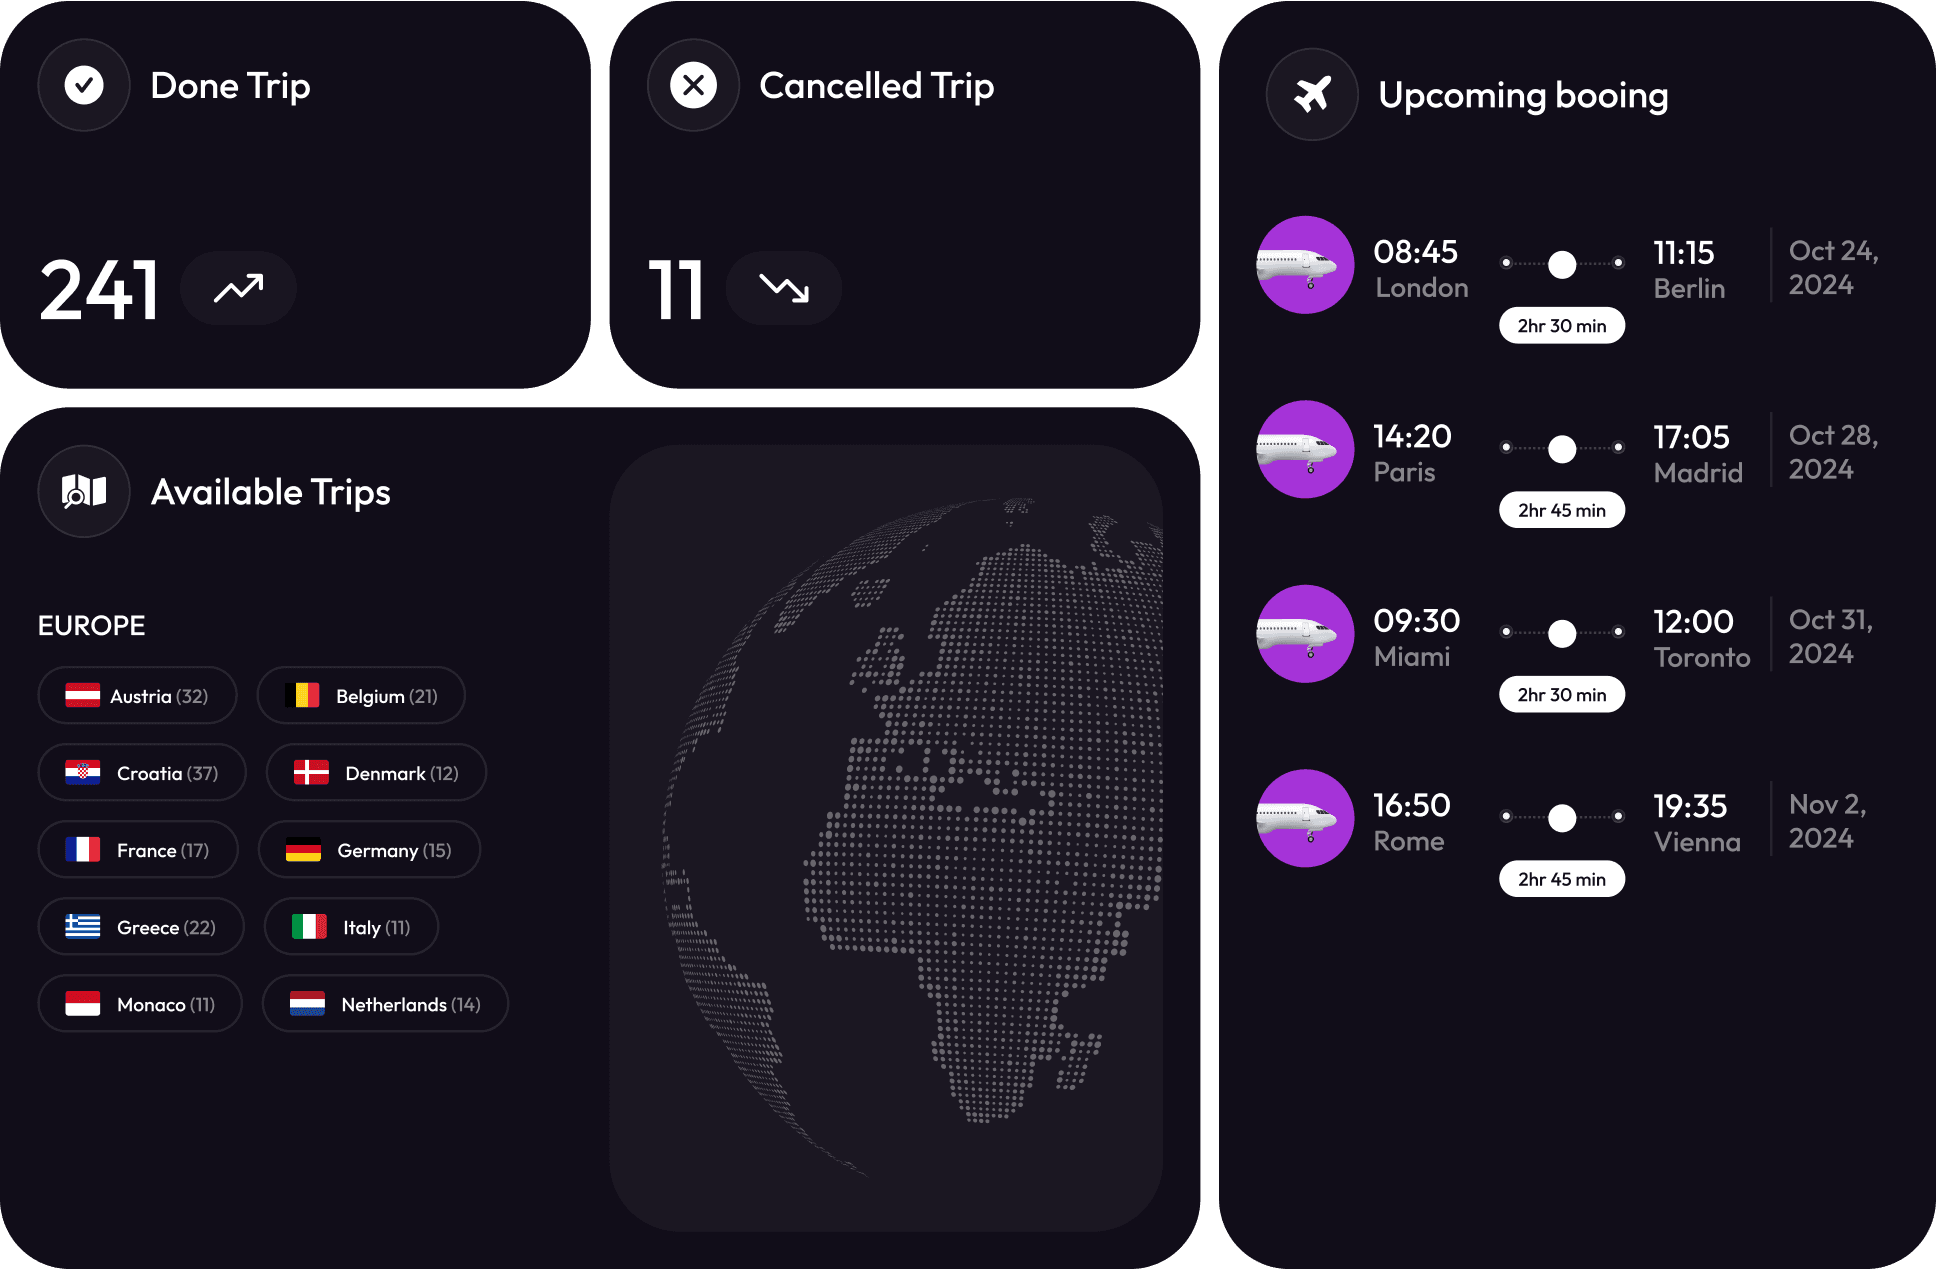The image size is (1936, 1269).
Task: Click the downward trend icon beside 11
Action: (783, 288)
